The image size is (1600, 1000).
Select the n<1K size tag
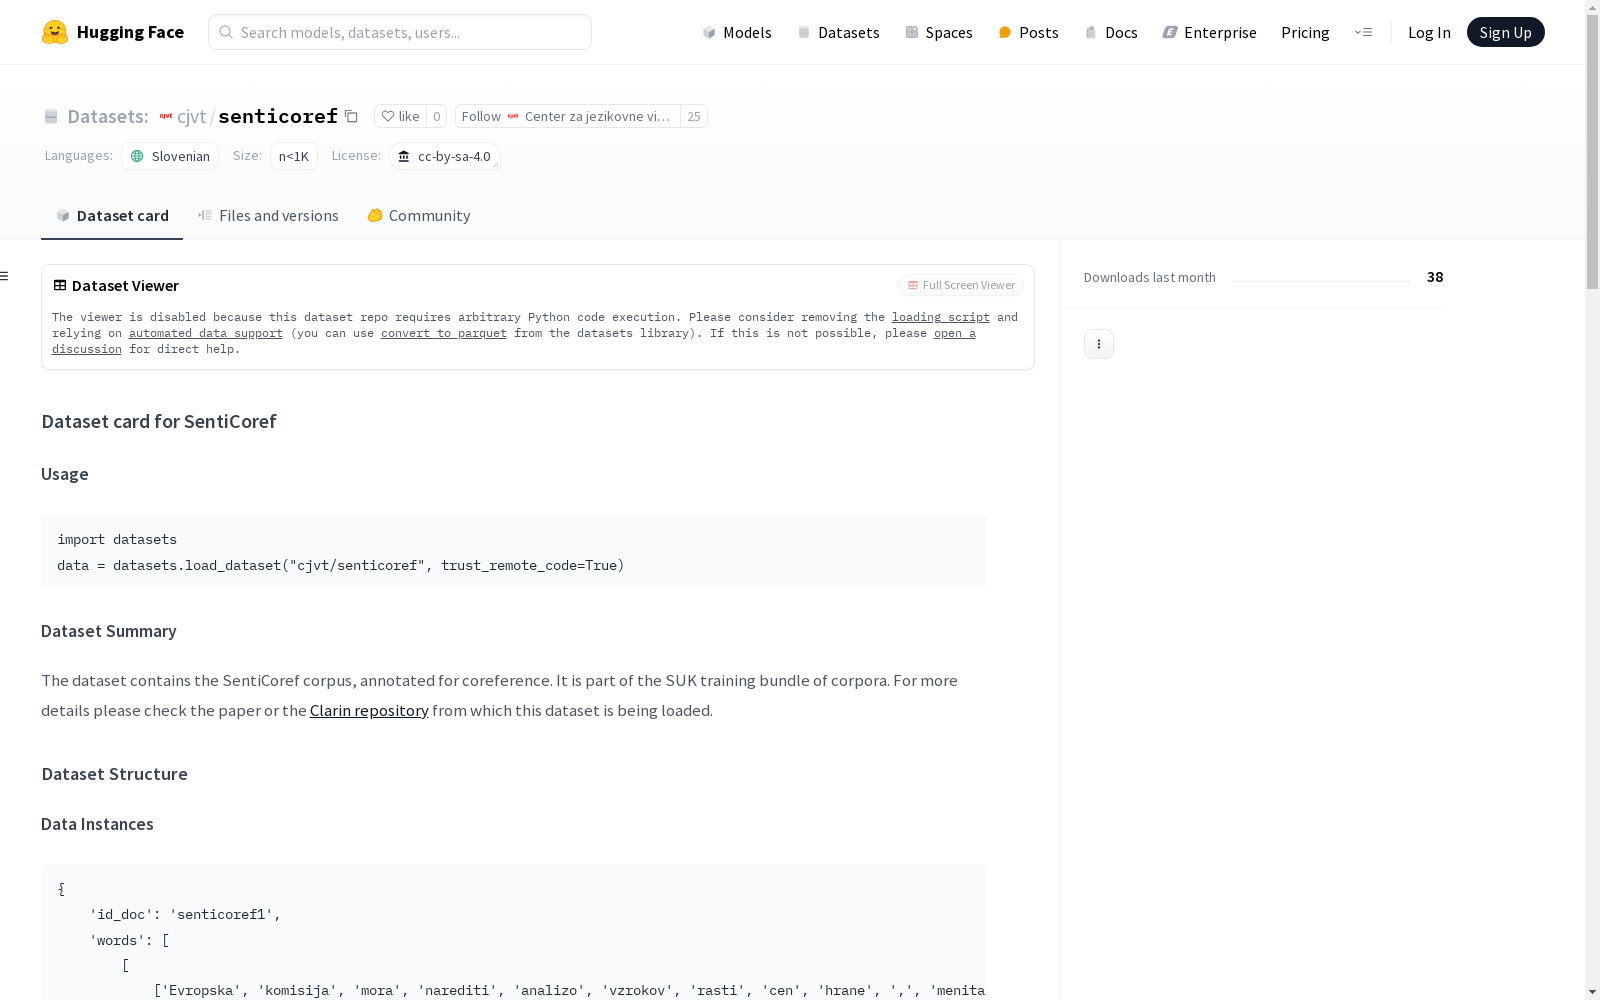click(294, 156)
